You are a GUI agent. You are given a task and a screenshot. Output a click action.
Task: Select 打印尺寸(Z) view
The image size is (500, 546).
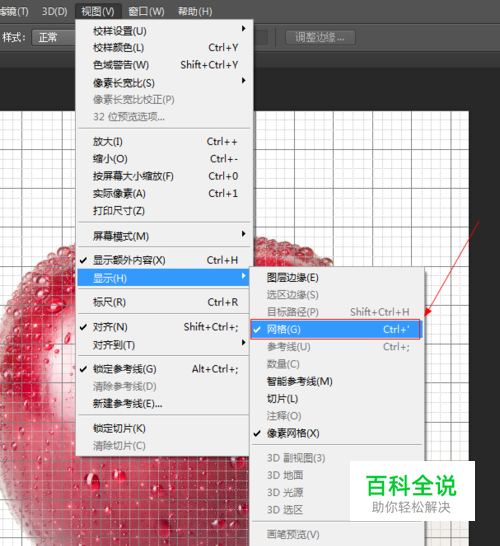164,211
